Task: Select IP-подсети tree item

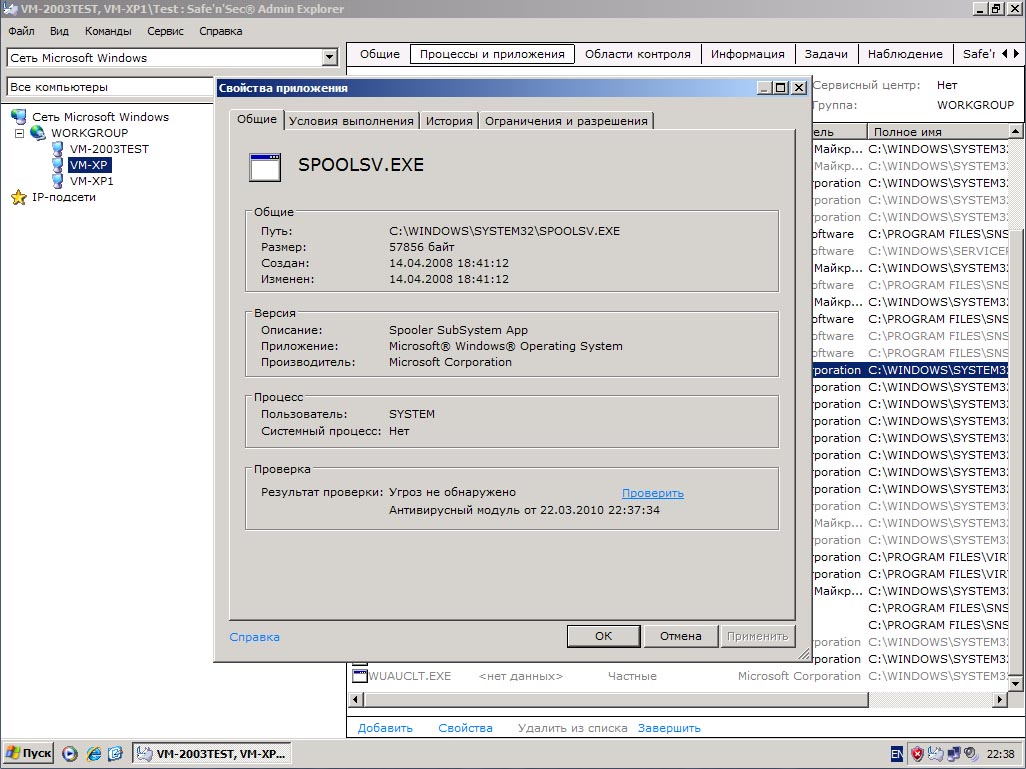Action: [63, 198]
